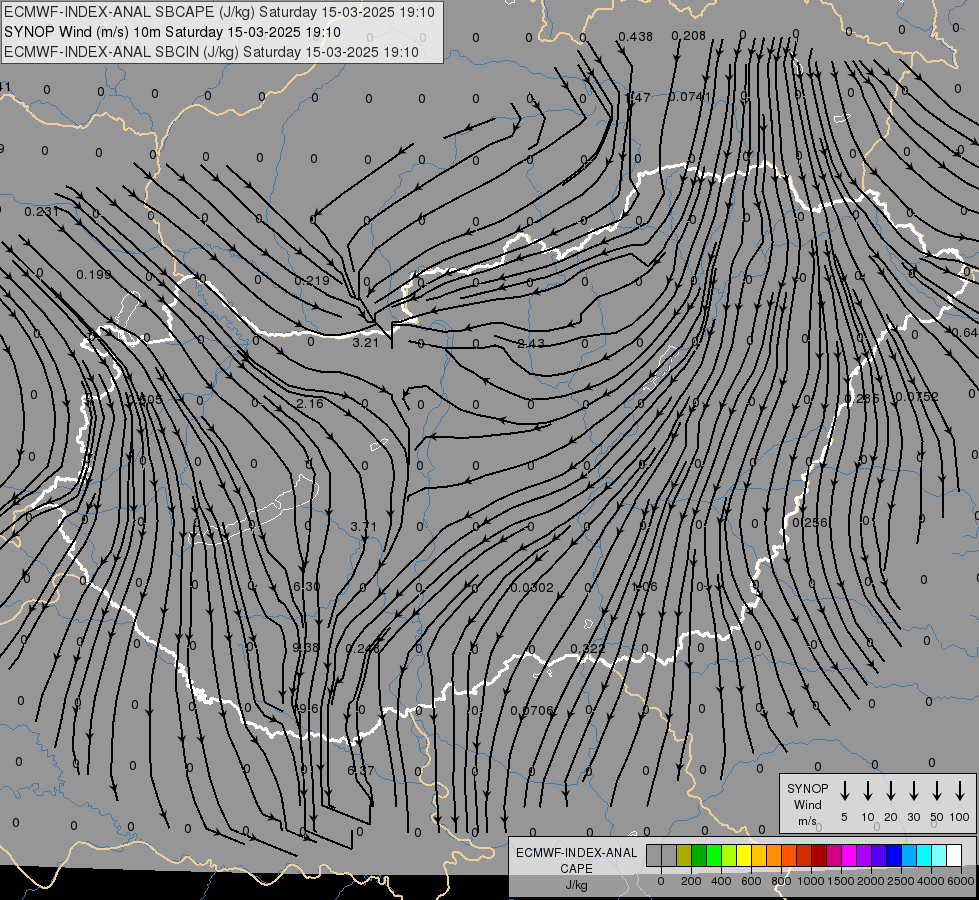Click the 0.219 value on the map
This screenshot has width=979, height=900.
[x=312, y=280]
